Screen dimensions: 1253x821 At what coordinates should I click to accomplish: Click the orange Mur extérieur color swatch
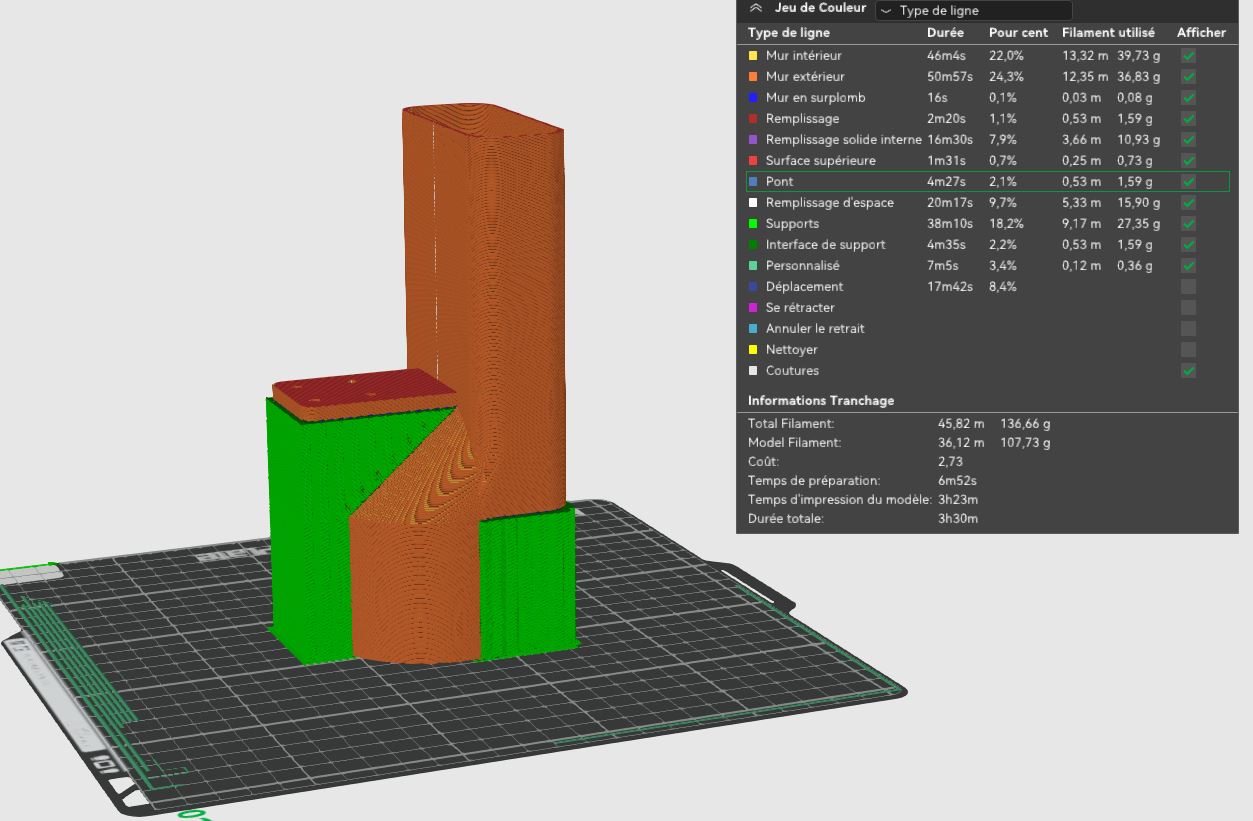753,77
